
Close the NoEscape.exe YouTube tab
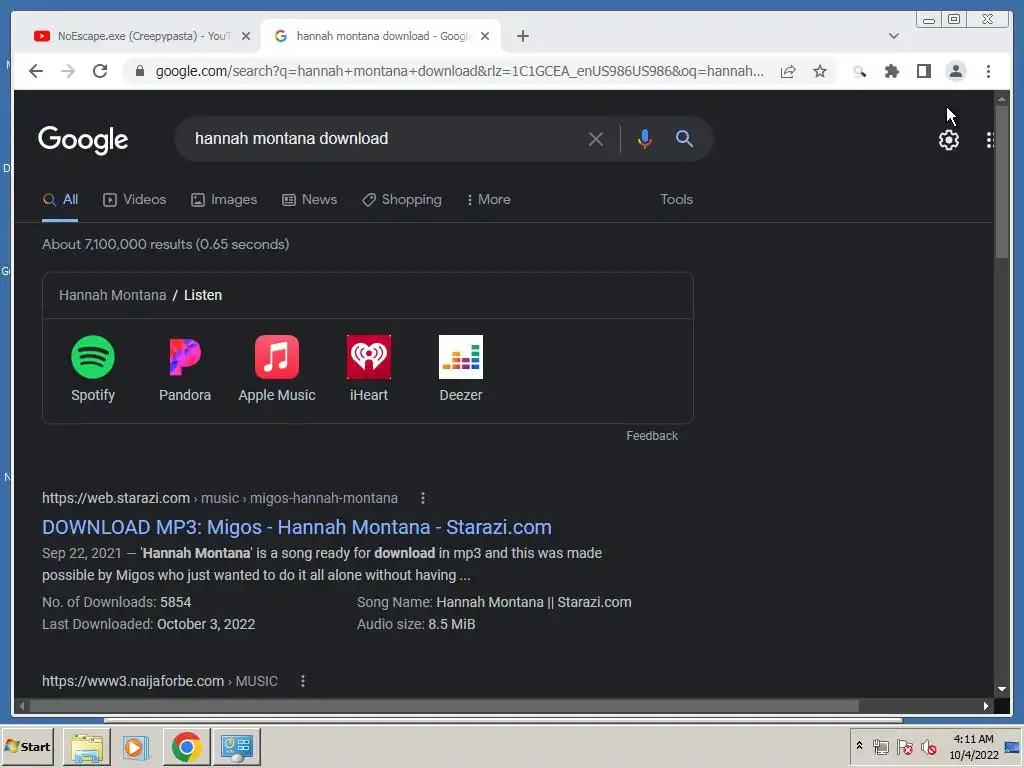click(x=246, y=36)
